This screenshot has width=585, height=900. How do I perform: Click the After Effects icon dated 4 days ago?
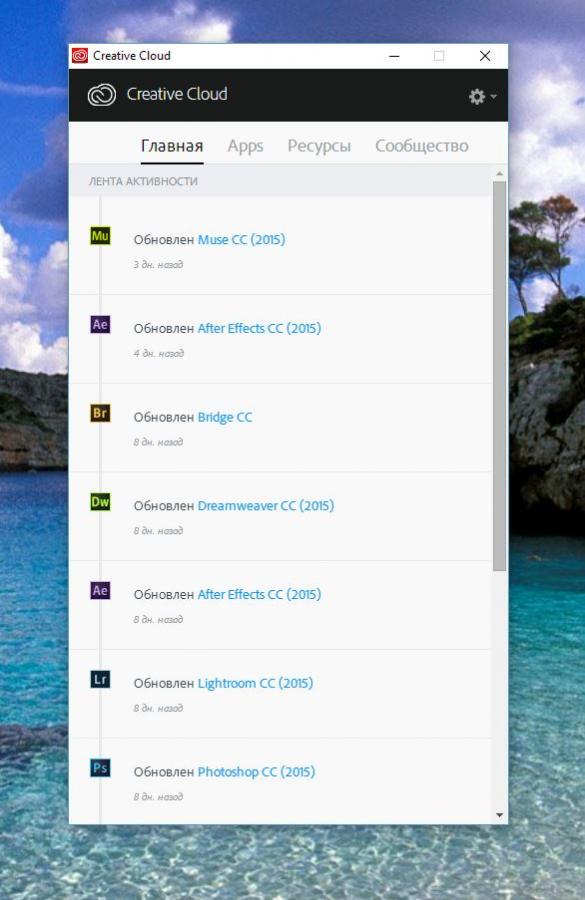100,325
